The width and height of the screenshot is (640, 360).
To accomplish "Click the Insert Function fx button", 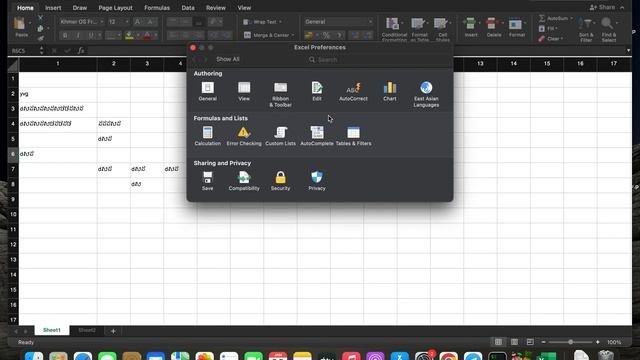I will click(81, 51).
